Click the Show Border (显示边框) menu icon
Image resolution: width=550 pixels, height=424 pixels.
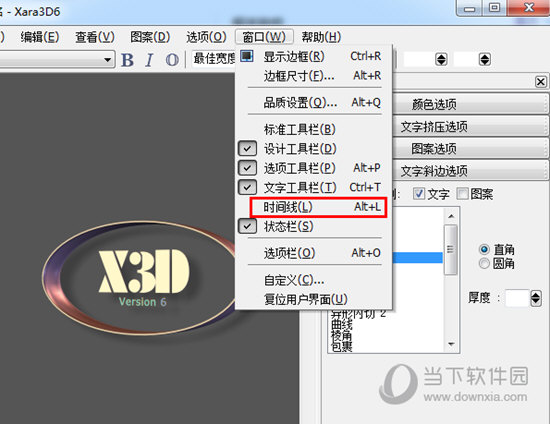[x=247, y=56]
